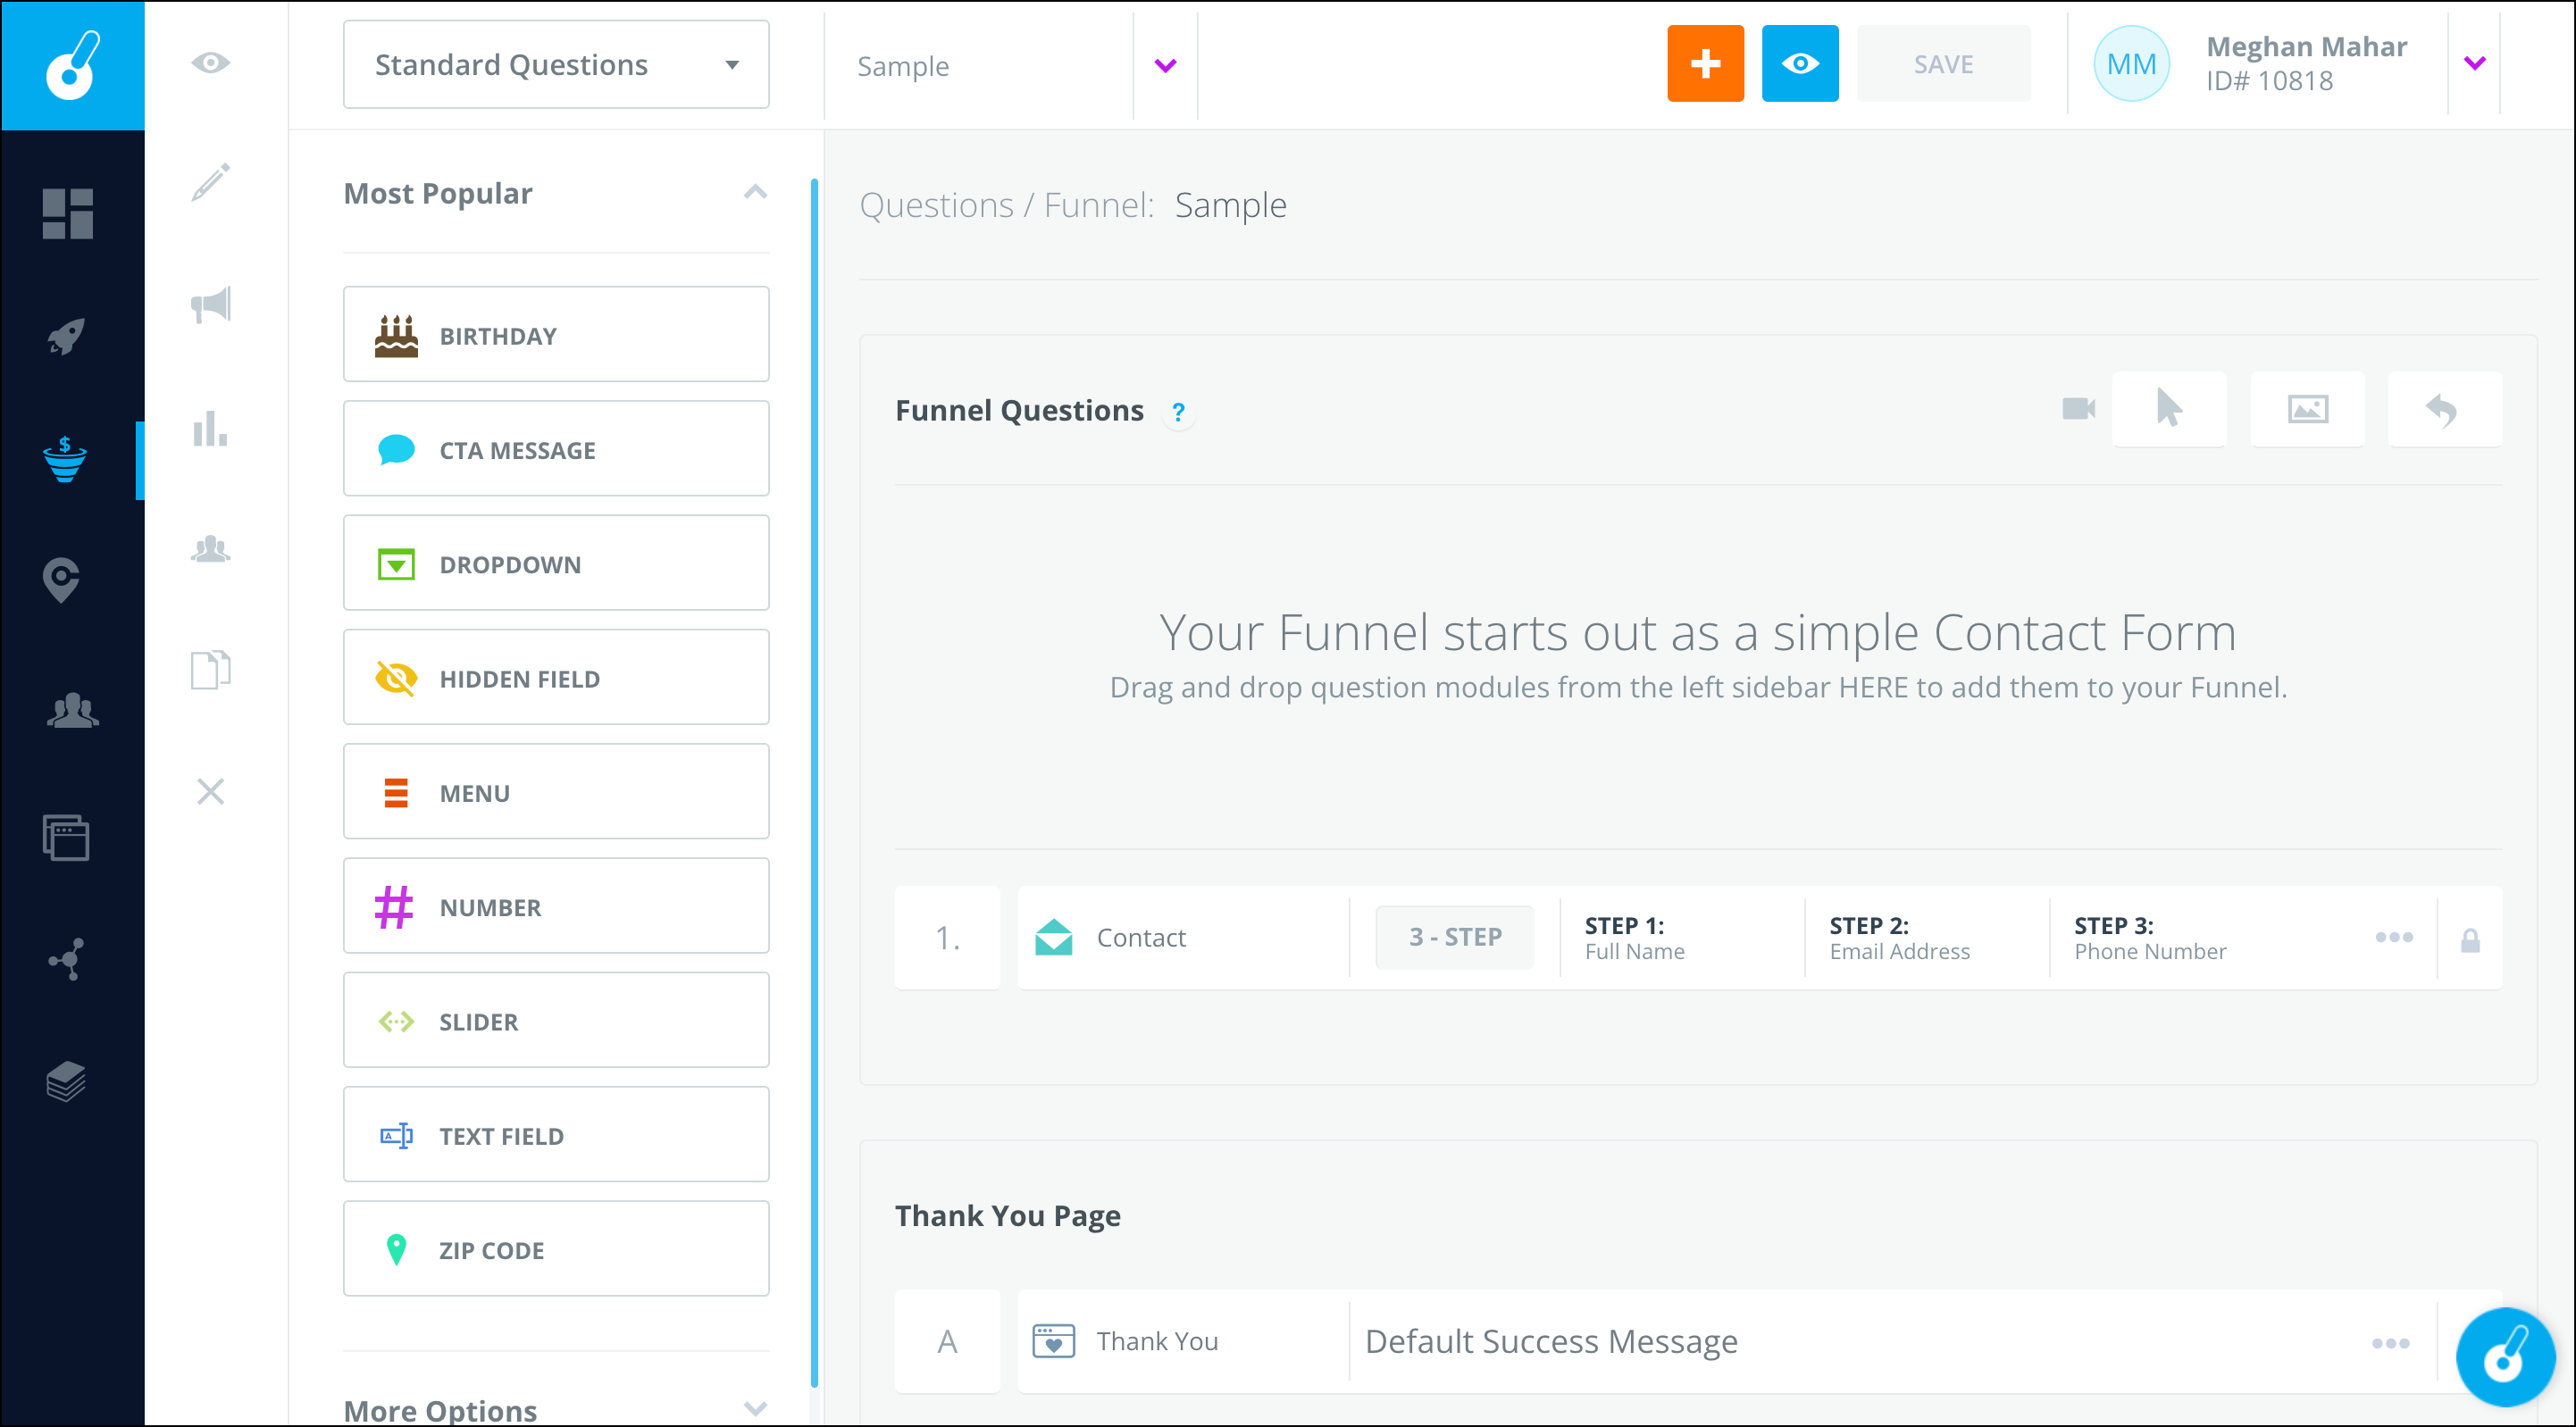Screen dimensions: 2576x1427
Task: Open the team members icon in secondary sidebar
Action: coord(211,549)
